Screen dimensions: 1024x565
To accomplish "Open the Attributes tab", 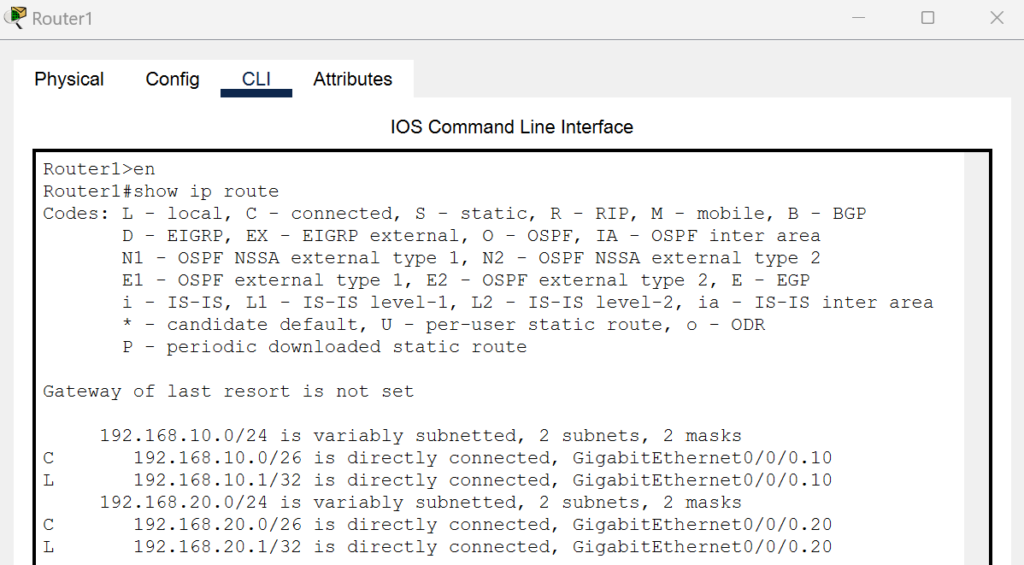I will [353, 79].
